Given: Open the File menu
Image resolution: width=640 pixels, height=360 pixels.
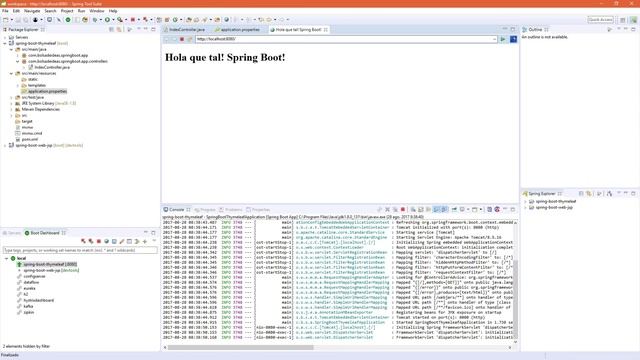Looking at the screenshot, I should click(x=5, y=11).
